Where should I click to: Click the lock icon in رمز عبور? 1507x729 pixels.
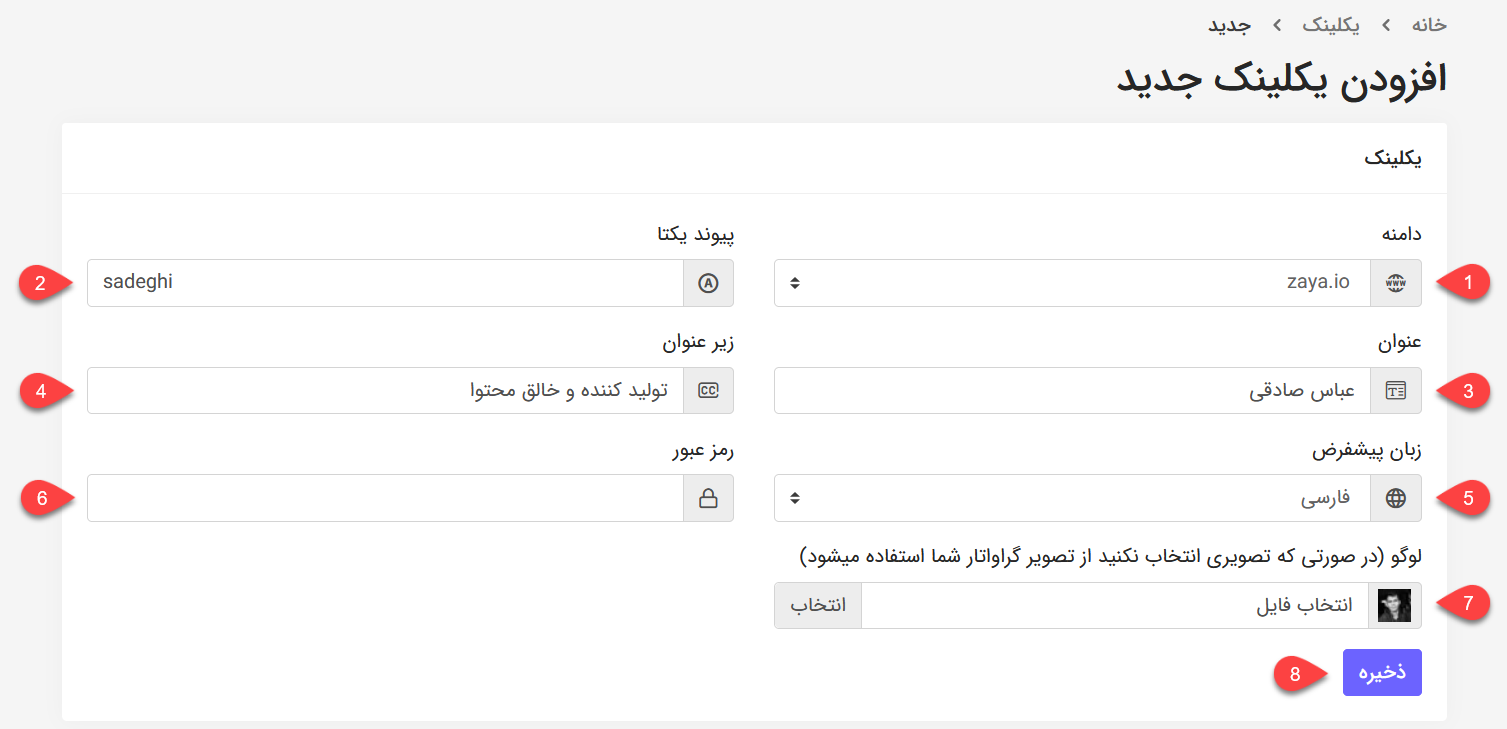click(x=708, y=498)
